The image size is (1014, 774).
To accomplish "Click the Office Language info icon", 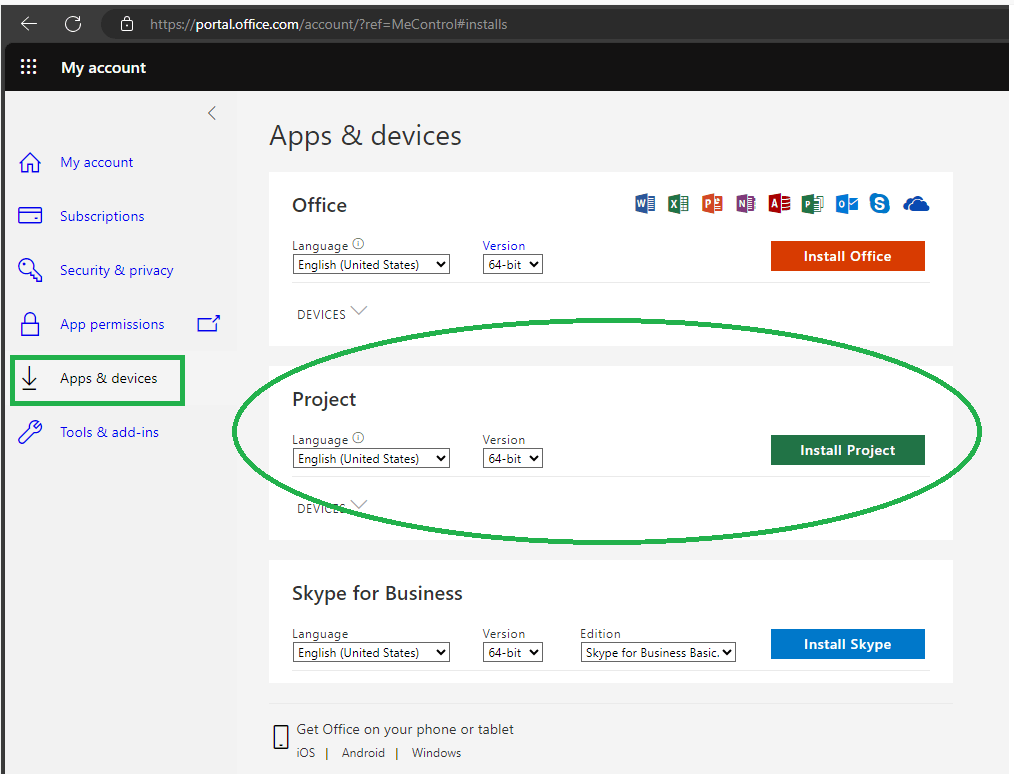I will point(358,244).
